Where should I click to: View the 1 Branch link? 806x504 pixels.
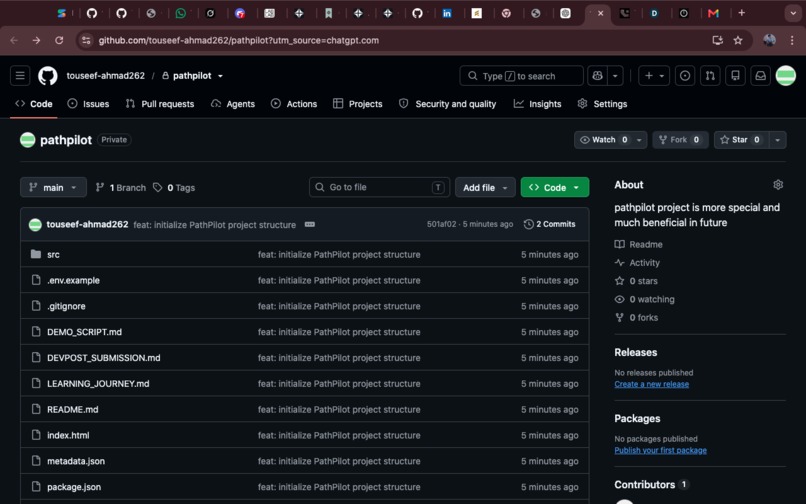click(121, 188)
